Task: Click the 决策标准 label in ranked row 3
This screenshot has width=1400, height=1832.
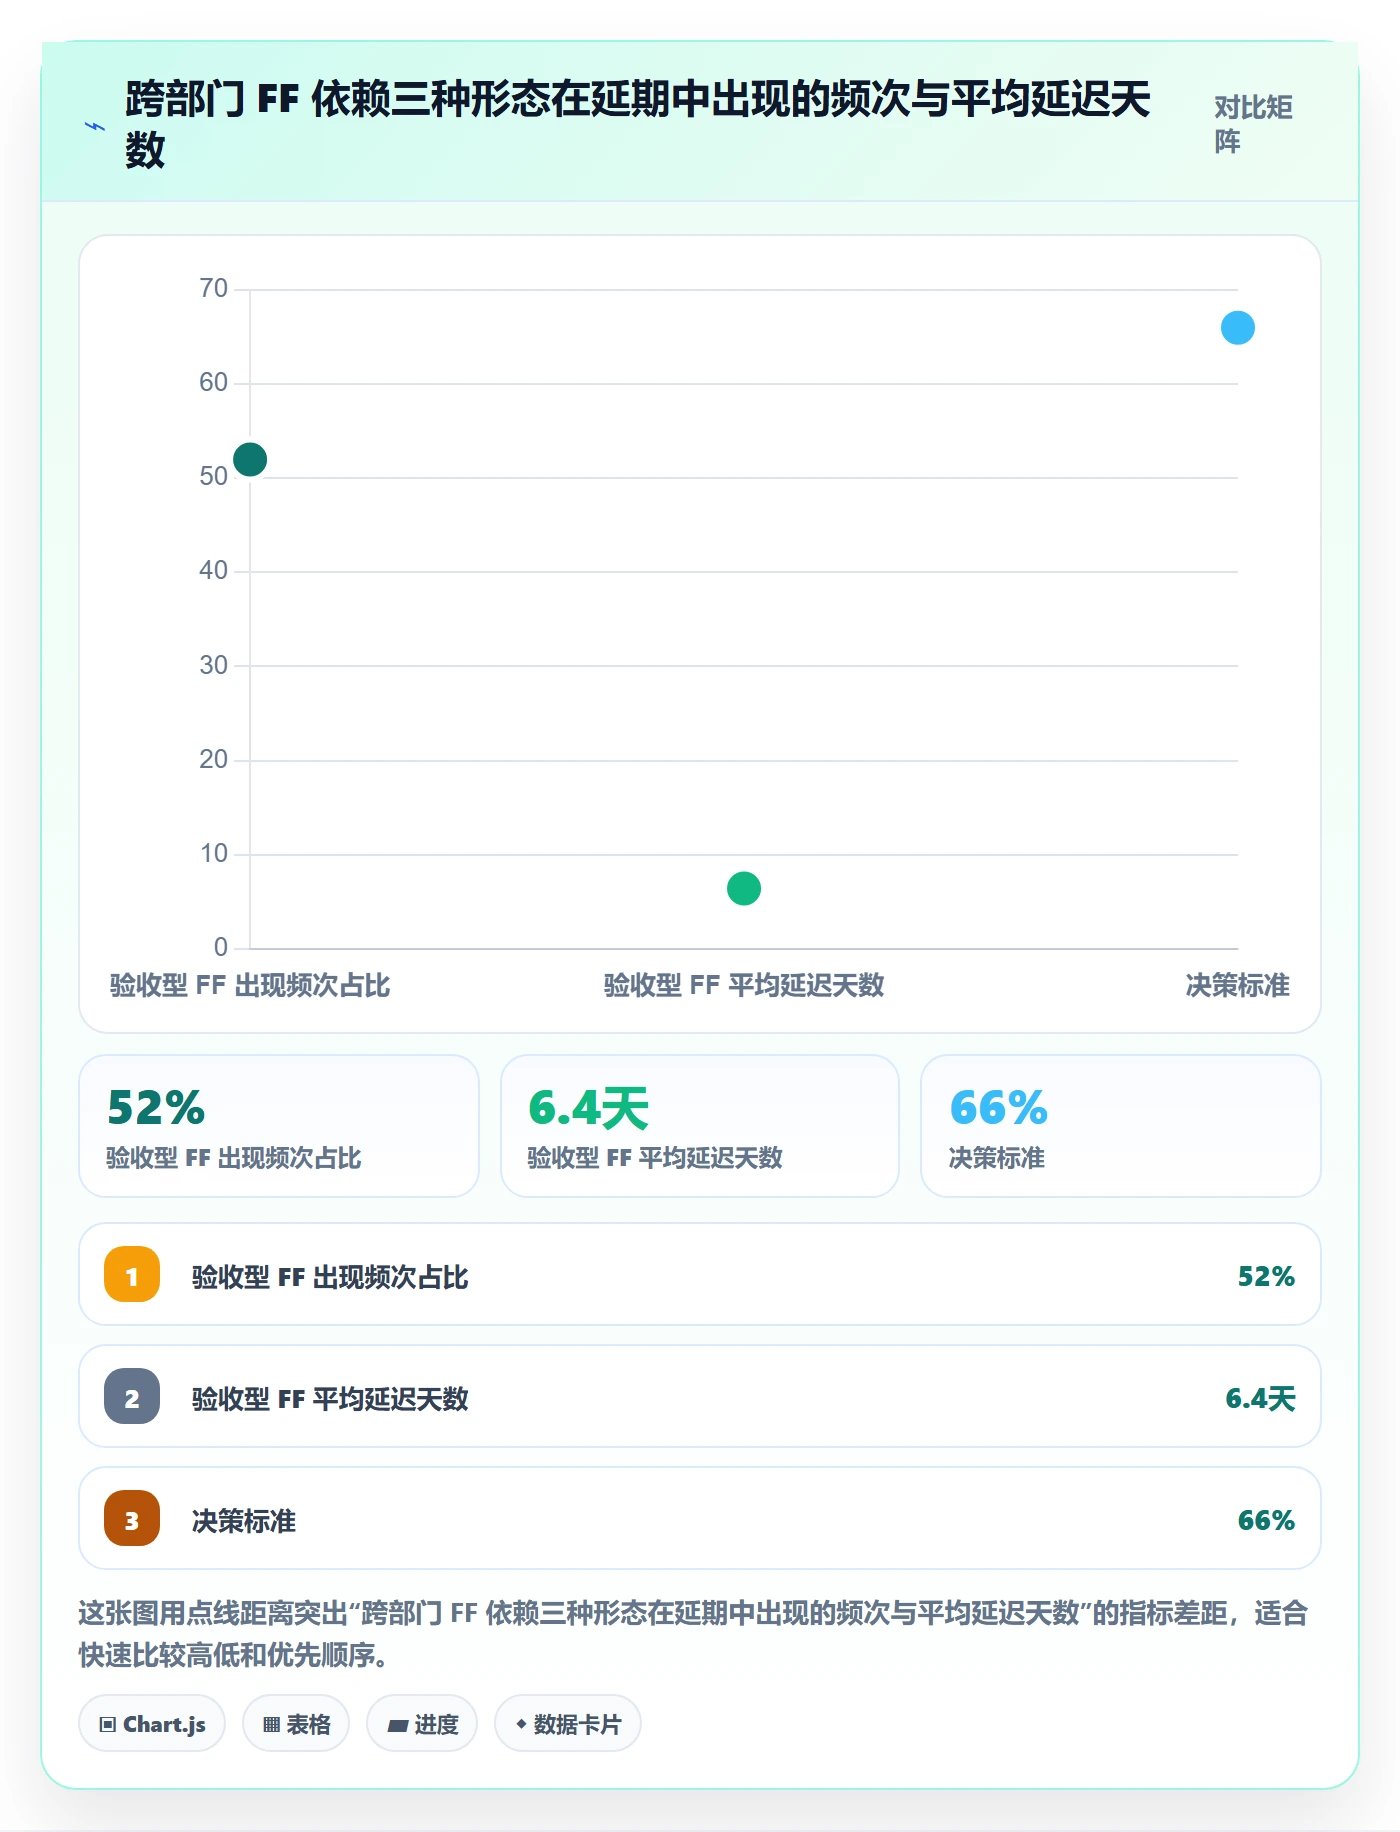Action: [244, 1520]
